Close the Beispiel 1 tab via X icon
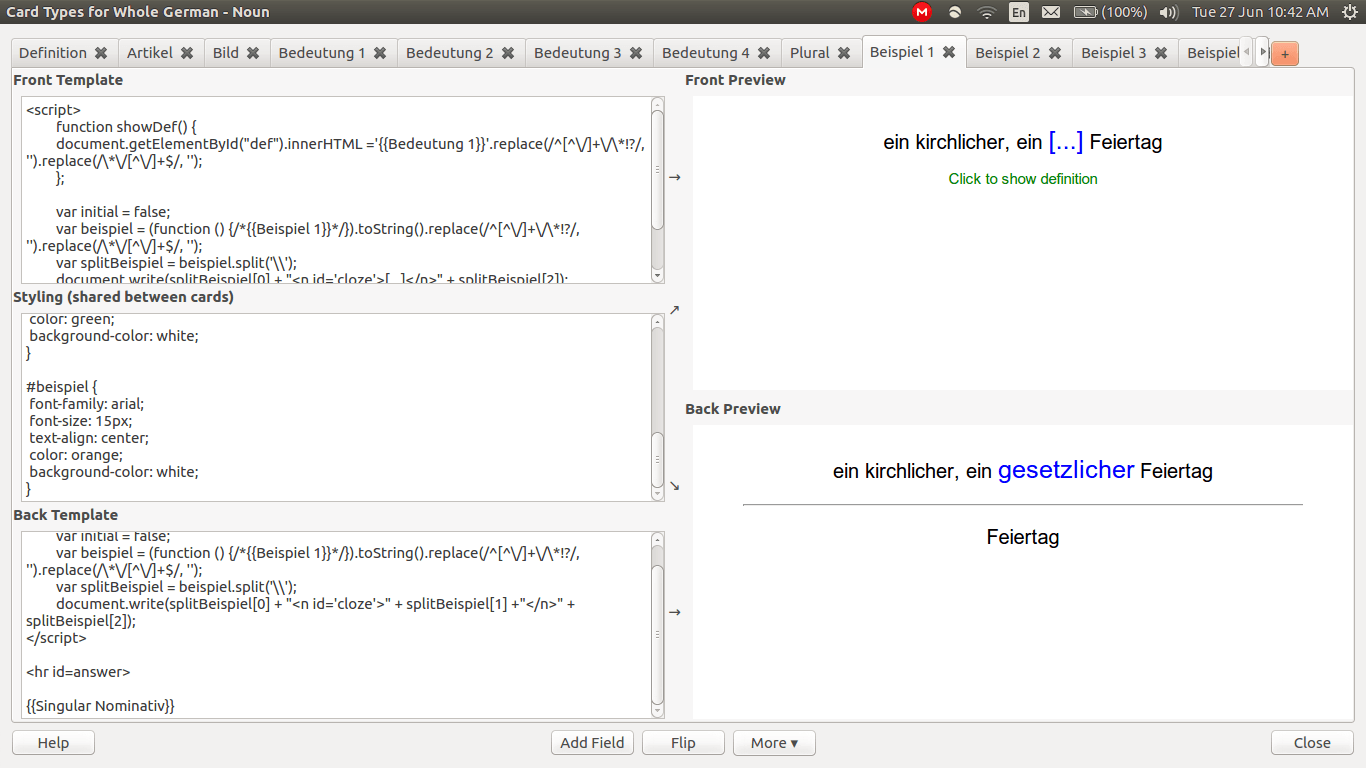The width and height of the screenshot is (1366, 768). [949, 52]
